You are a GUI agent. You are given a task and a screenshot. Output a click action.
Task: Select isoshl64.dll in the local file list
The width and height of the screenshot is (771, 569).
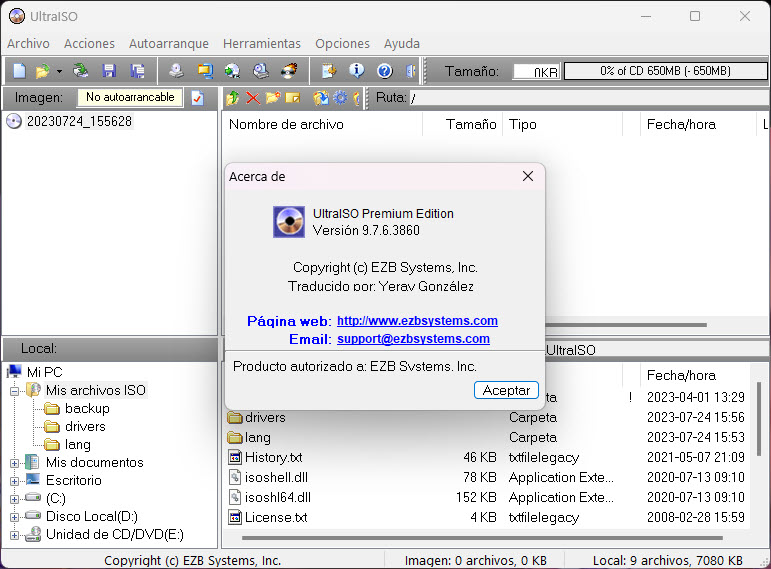tap(278, 498)
